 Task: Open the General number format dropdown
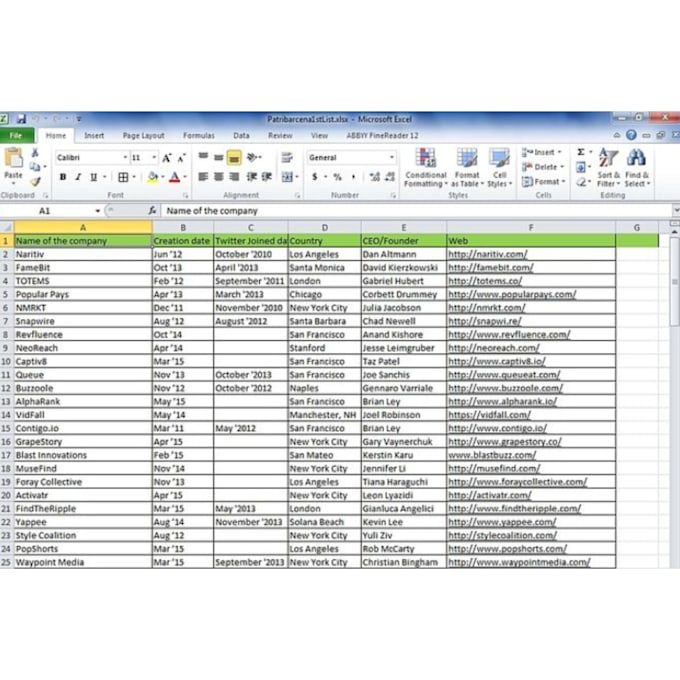coord(392,157)
